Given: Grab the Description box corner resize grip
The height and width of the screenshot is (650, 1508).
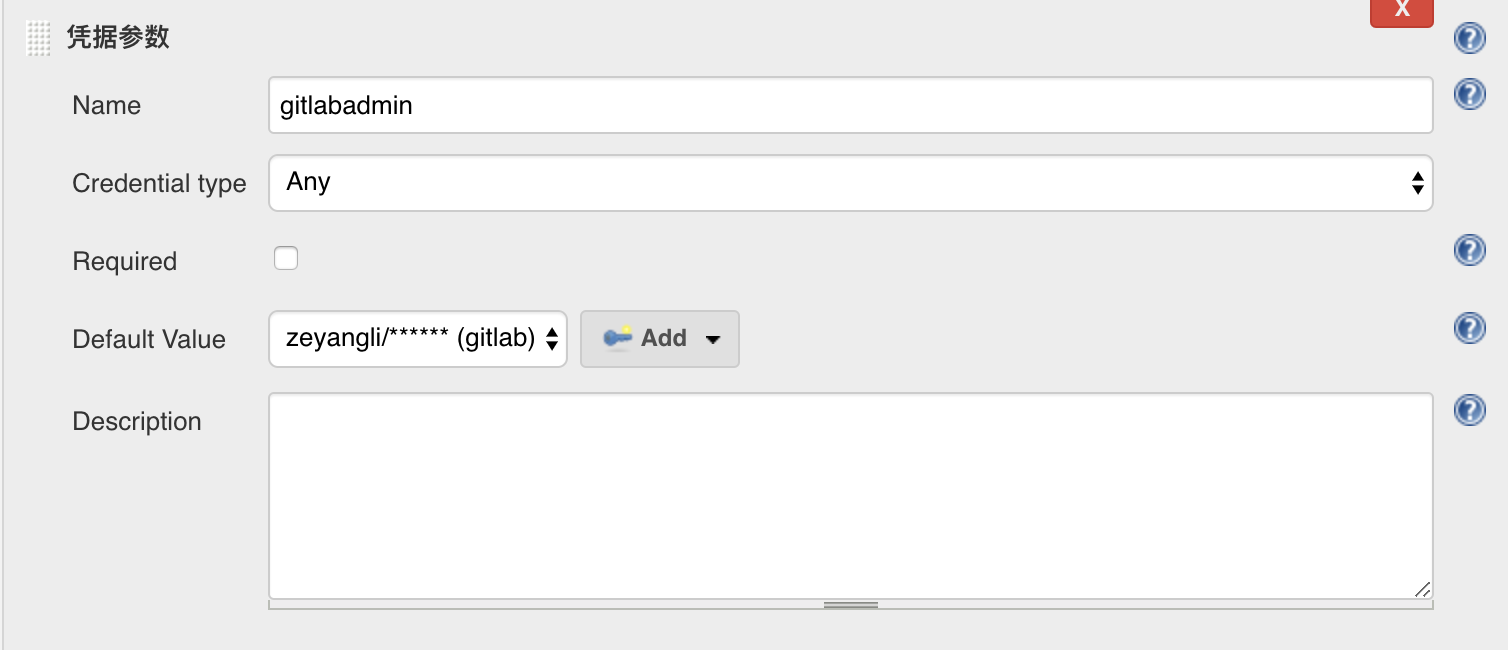Looking at the screenshot, I should pos(1422,589).
